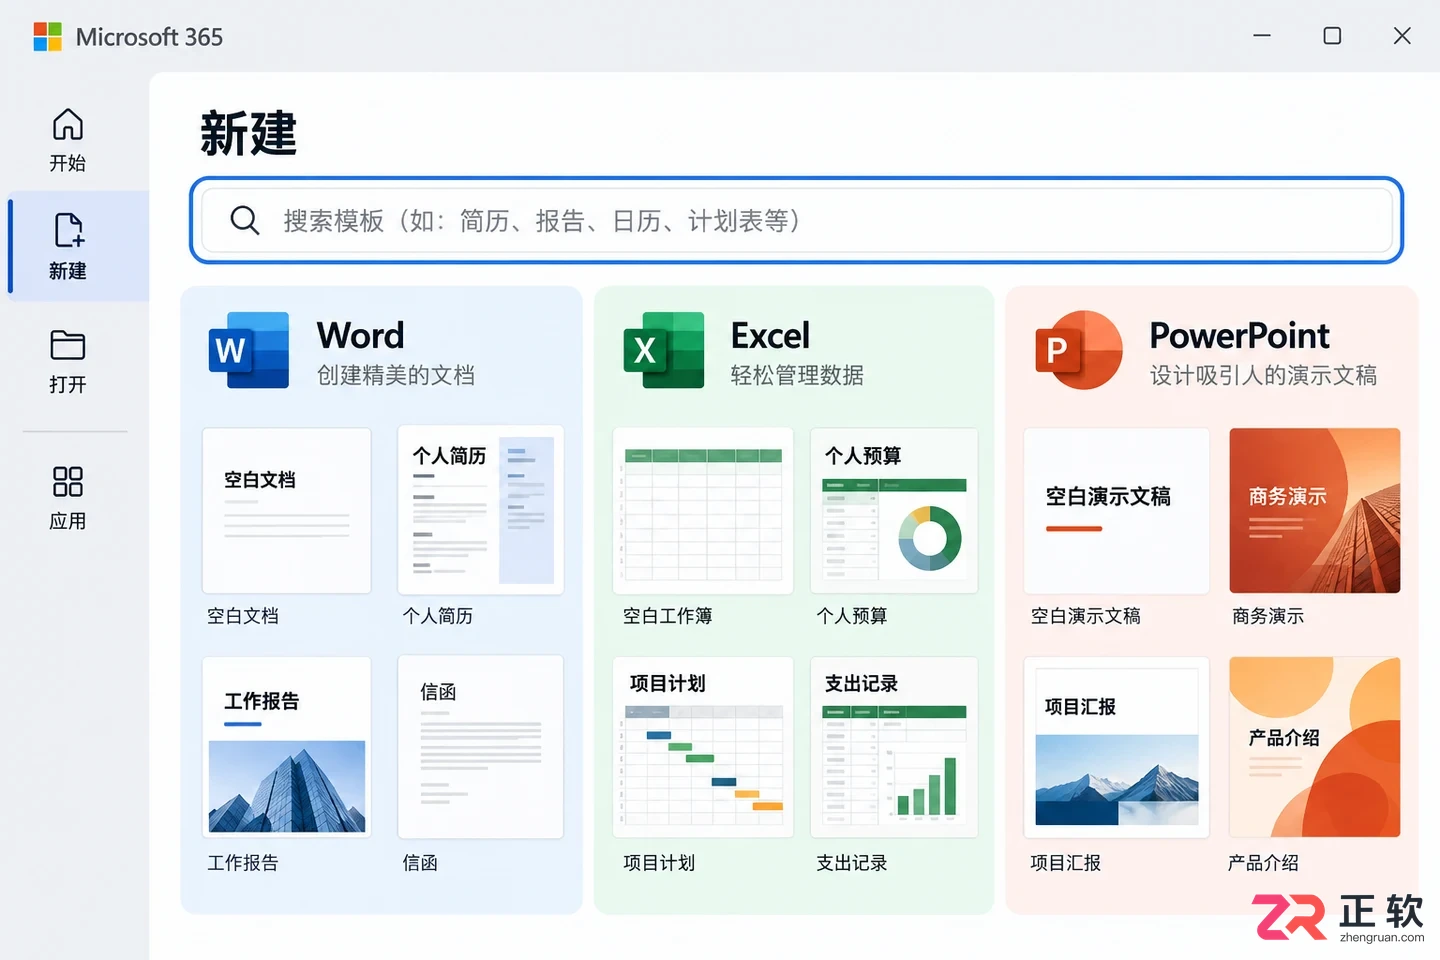The image size is (1440, 960).
Task: Click the 空白演示文稿 caption label
Action: pyautogui.click(x=1086, y=616)
